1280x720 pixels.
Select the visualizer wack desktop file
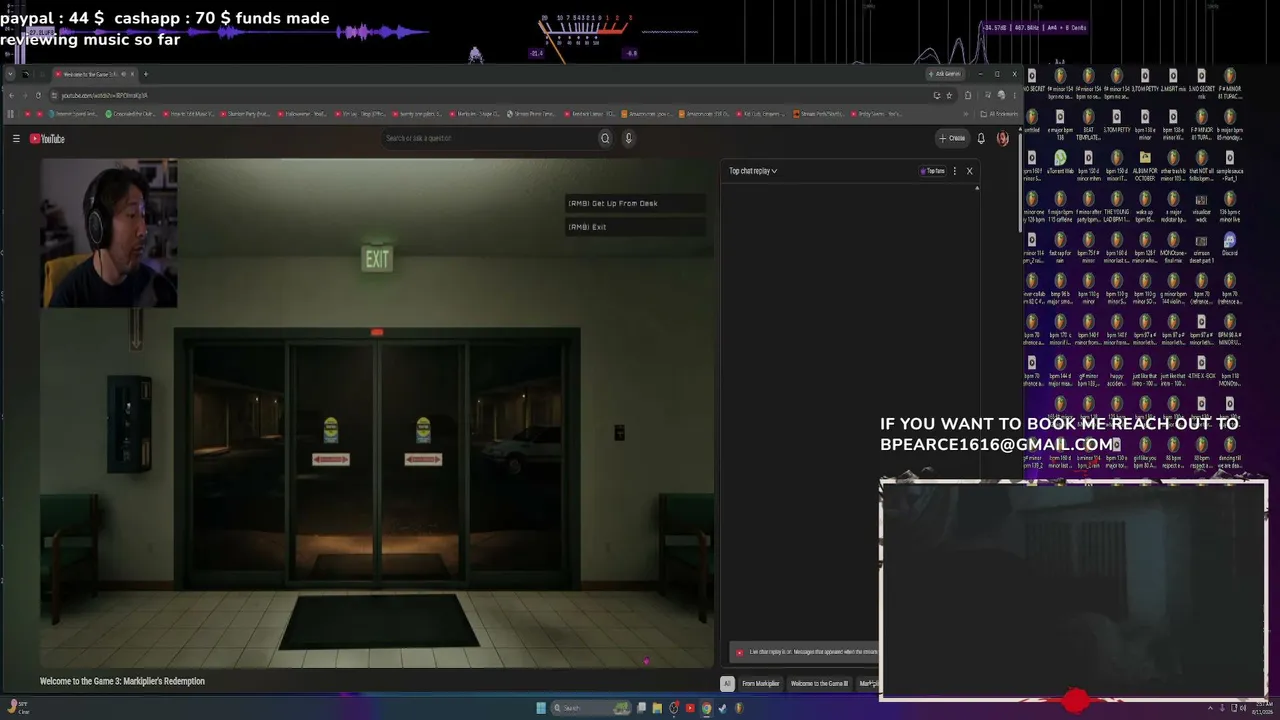[x=1201, y=206]
